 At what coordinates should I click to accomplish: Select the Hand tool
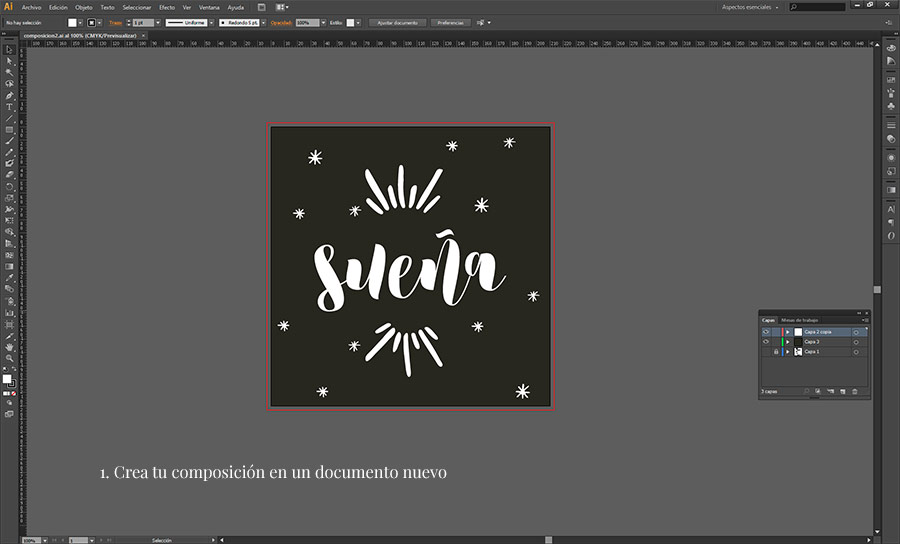(x=9, y=347)
